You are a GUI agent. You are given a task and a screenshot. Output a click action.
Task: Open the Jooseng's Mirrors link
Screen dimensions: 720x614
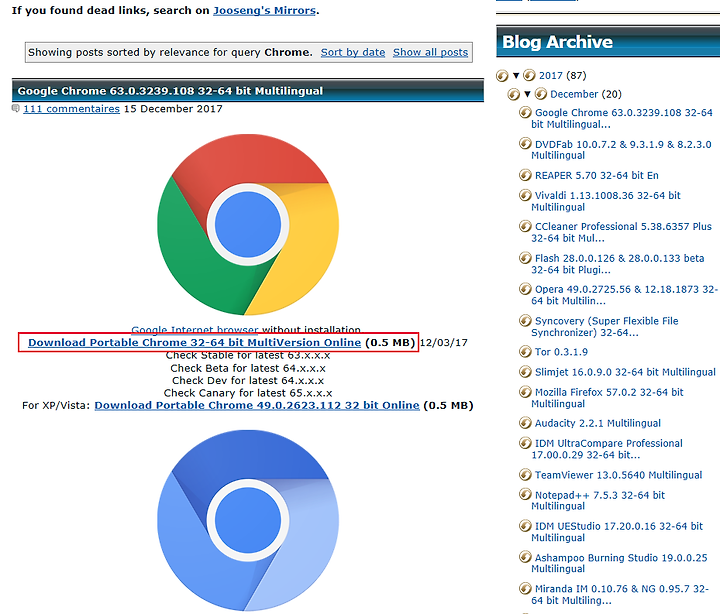pyautogui.click(x=264, y=11)
